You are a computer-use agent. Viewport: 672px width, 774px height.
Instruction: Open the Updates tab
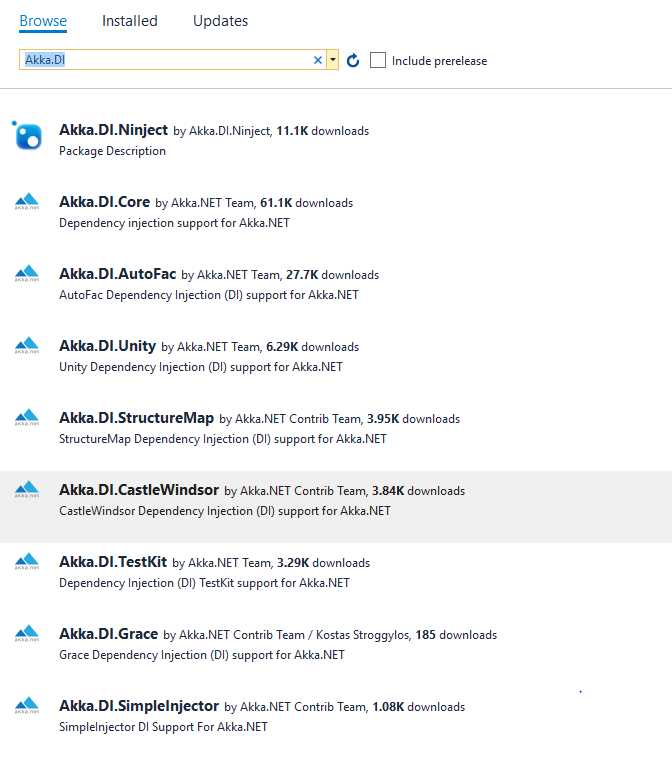tap(220, 21)
